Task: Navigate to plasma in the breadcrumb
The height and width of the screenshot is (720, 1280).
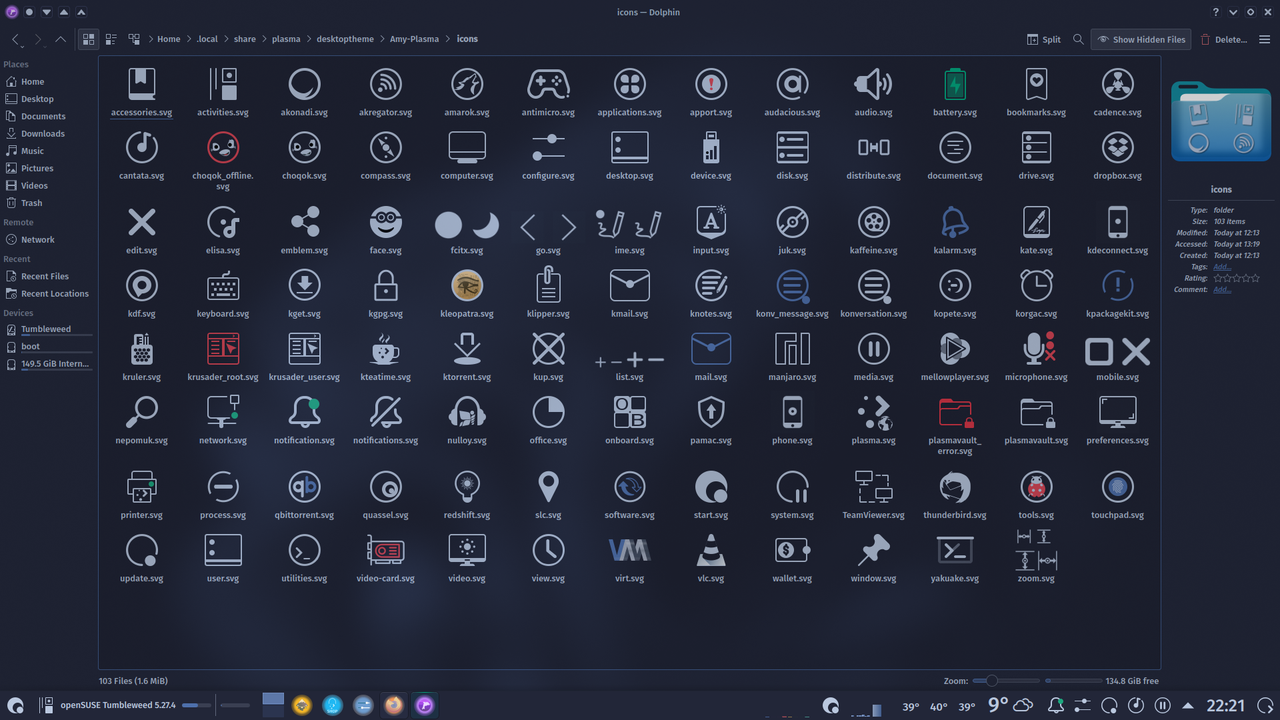Action: [286, 39]
